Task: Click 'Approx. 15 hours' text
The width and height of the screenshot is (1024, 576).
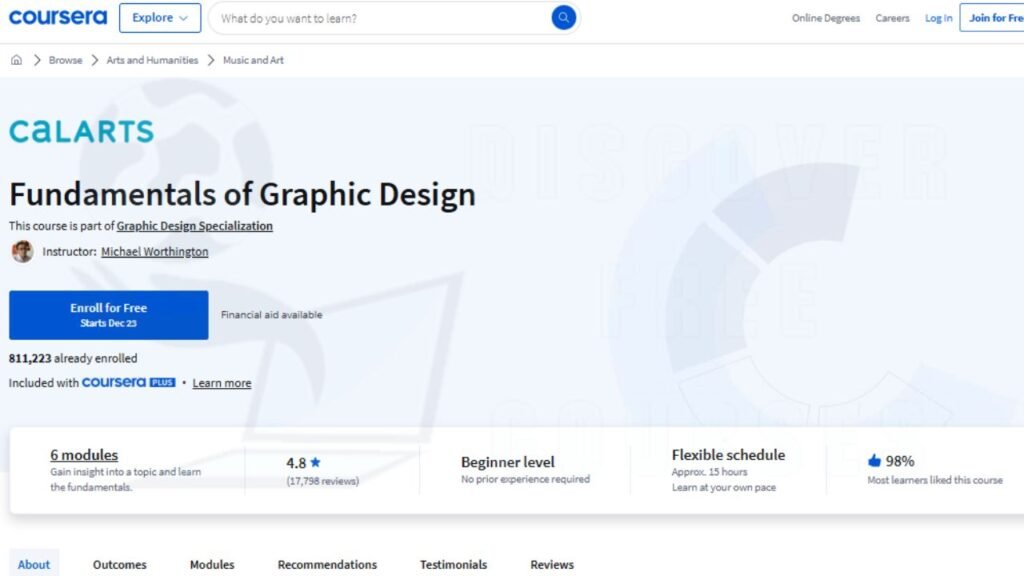Action: click(x=709, y=472)
